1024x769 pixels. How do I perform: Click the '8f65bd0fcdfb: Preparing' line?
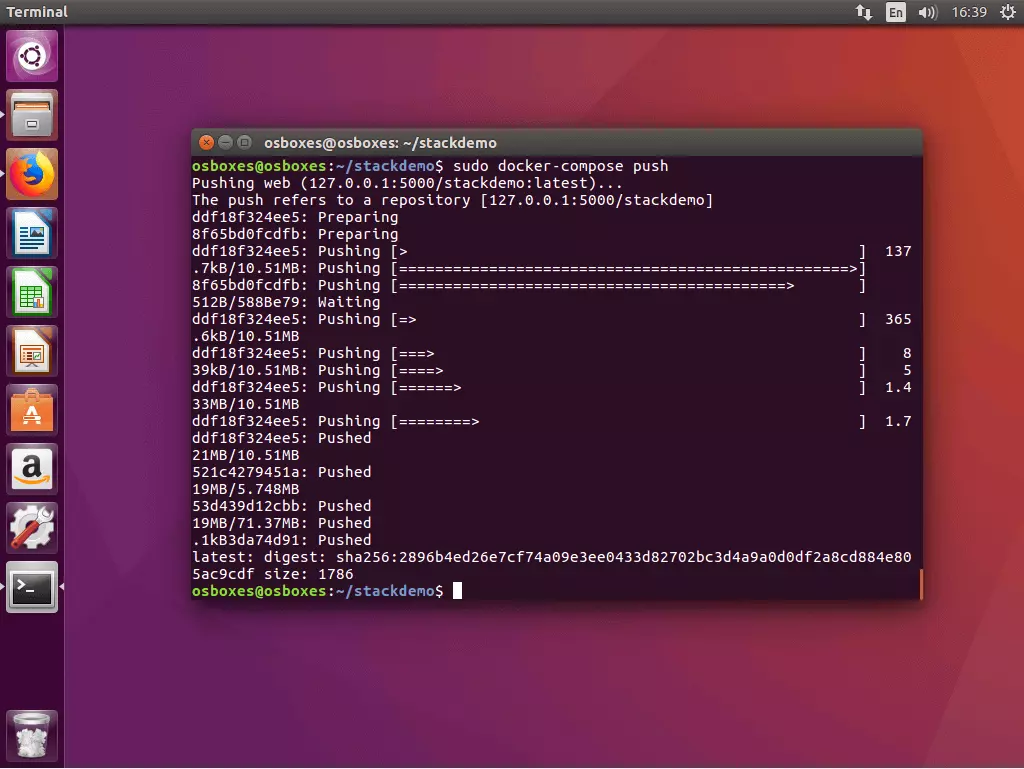tap(295, 234)
